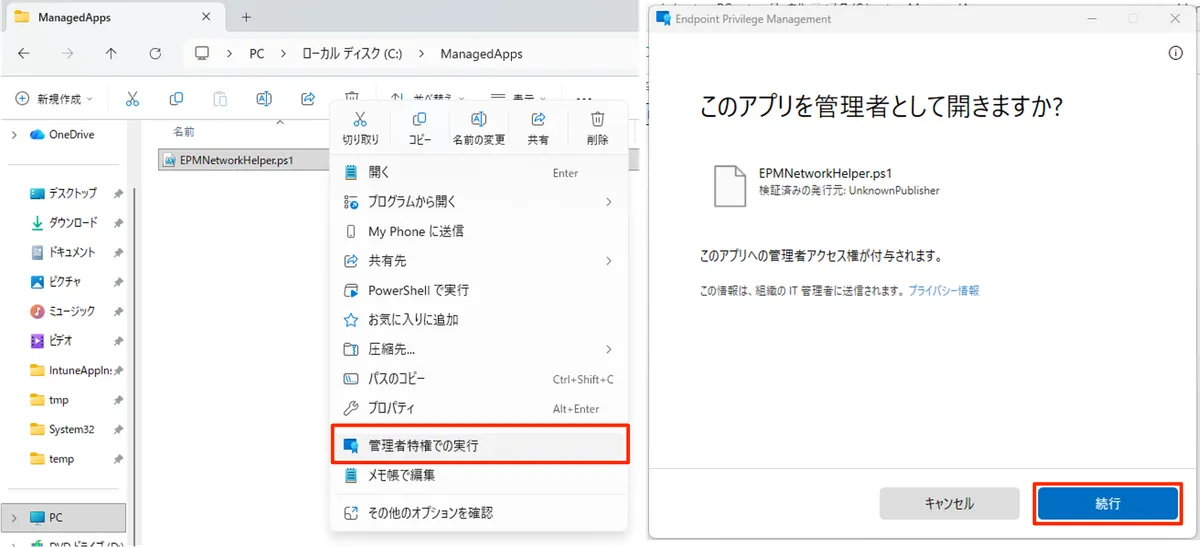Screen dimensions: 1200x547
Task: Choose パスのコピー from context menu
Action: coord(479,379)
